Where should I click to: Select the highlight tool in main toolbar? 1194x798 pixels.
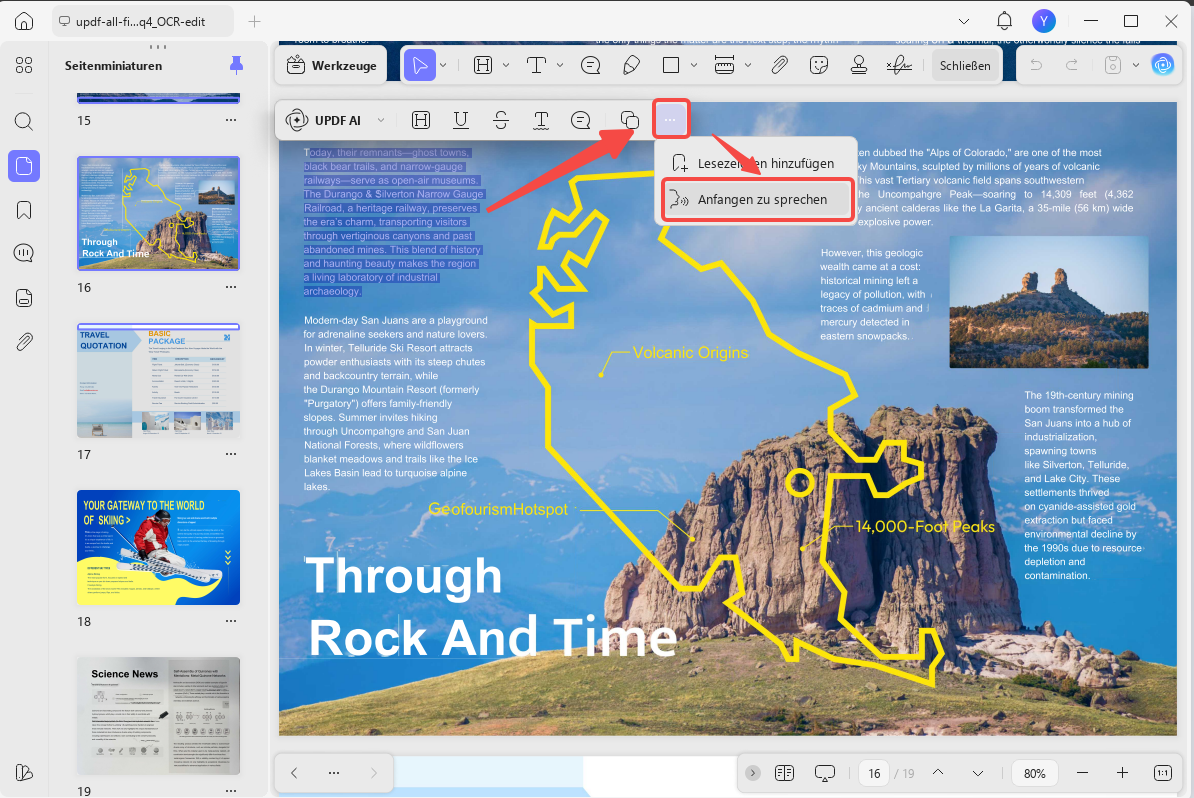tap(483, 65)
